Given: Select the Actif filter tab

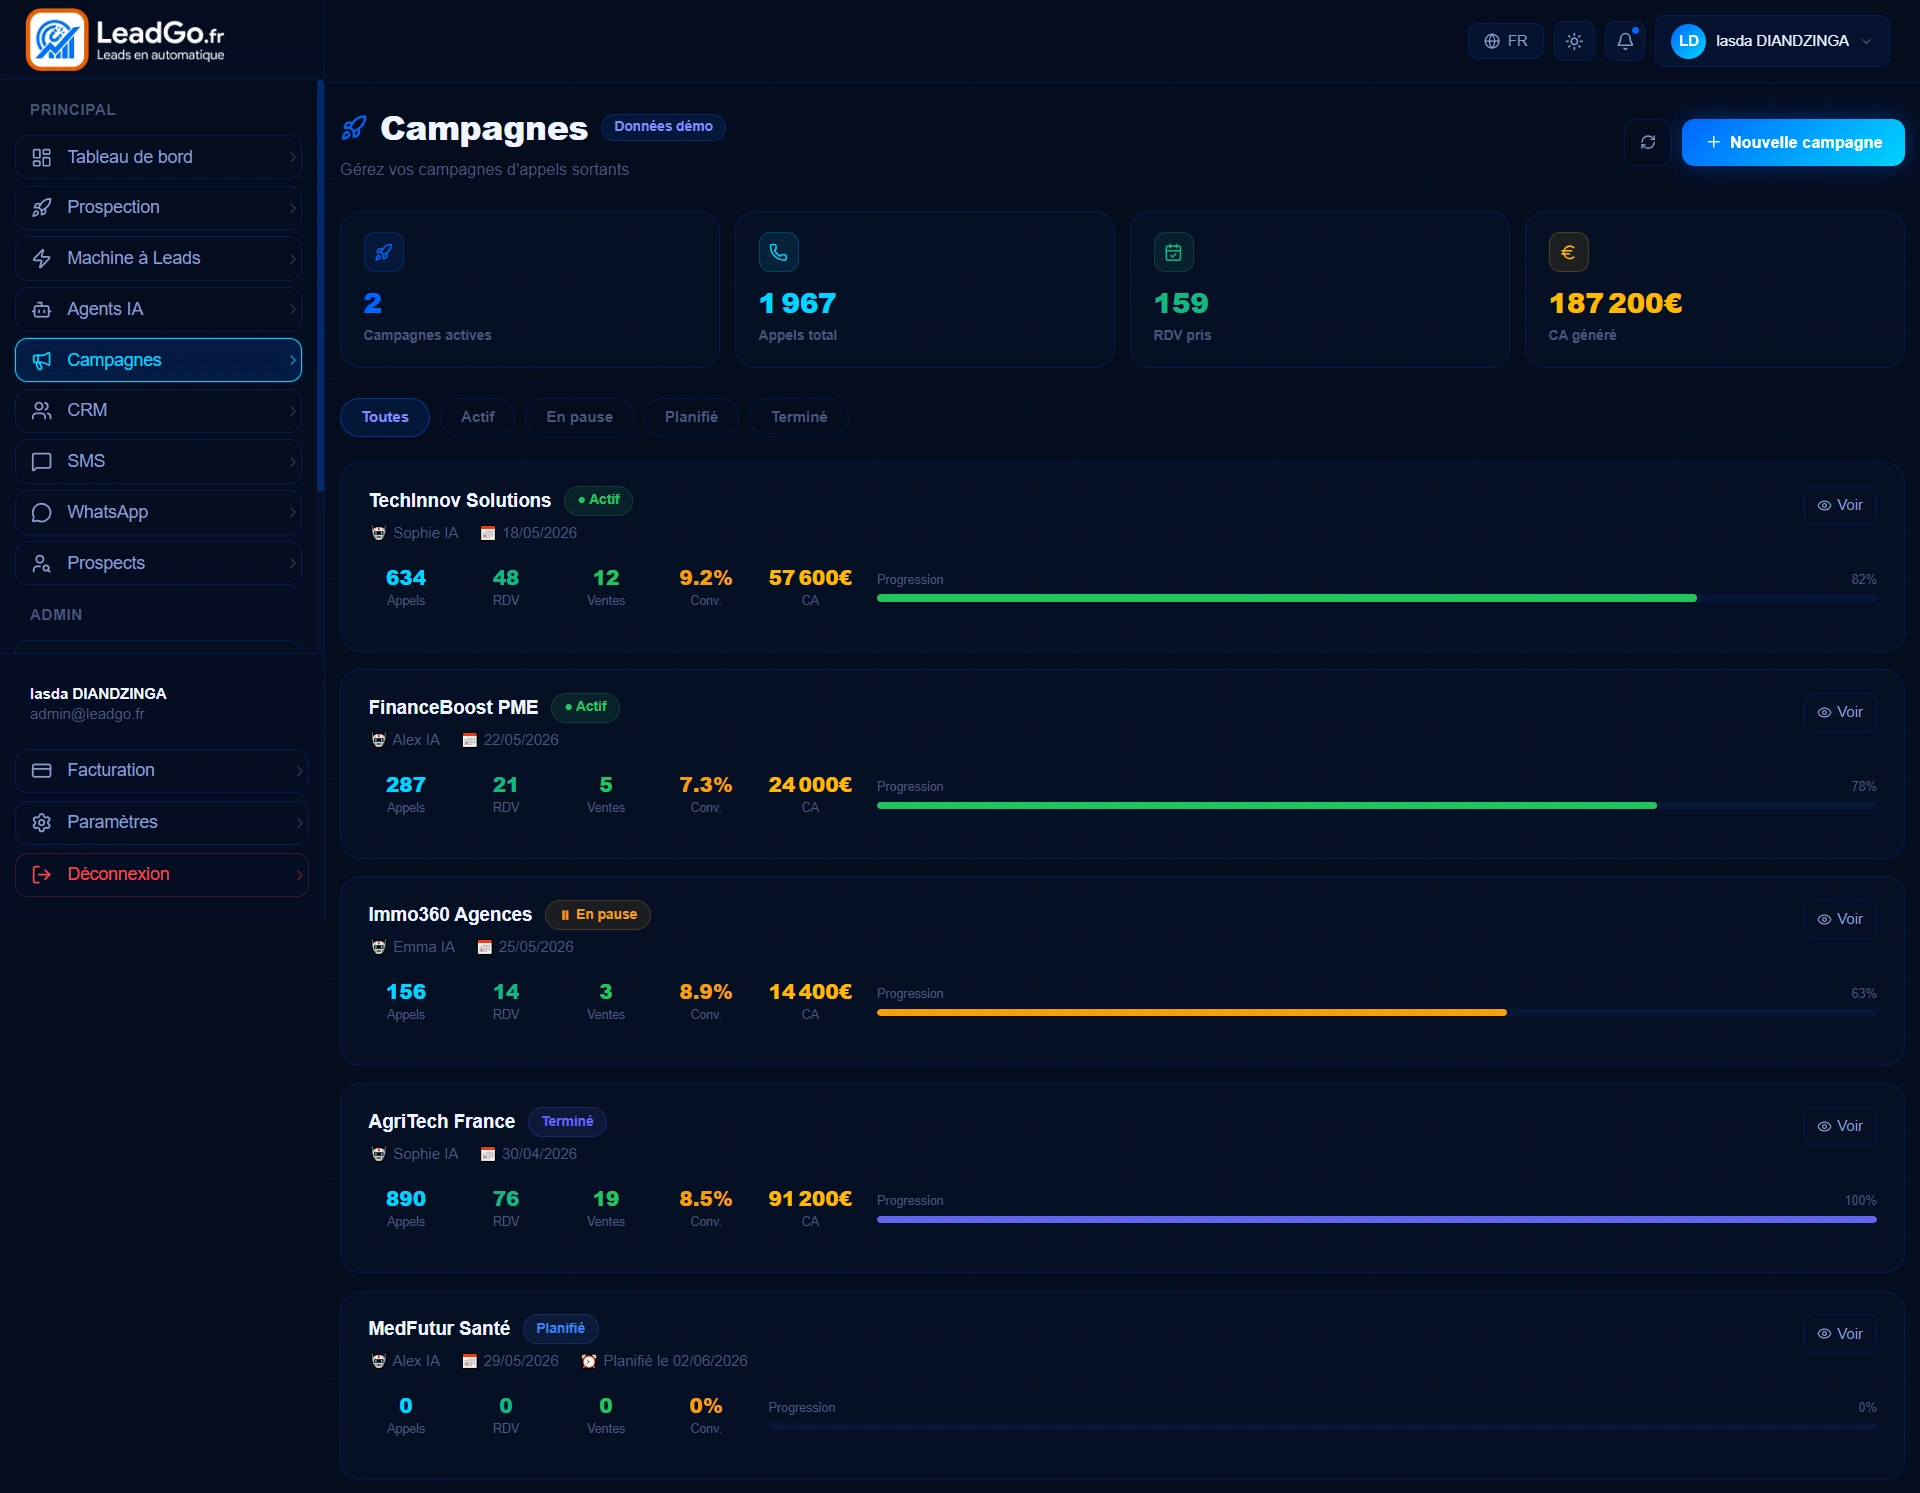Looking at the screenshot, I should (478, 417).
